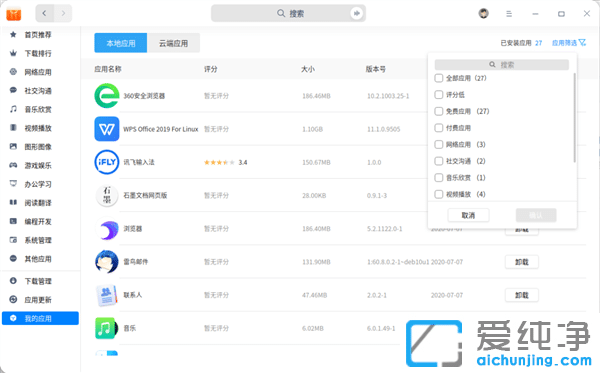600x373 pixels.
Task: Switch to the 云端应用 tab
Action: (173, 43)
